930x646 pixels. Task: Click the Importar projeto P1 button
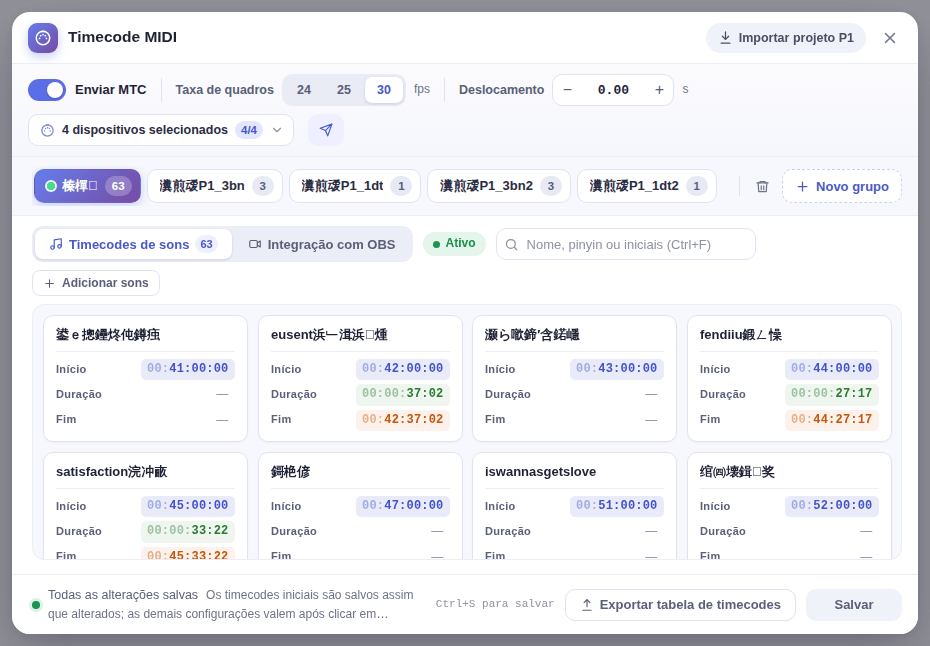tap(786, 38)
